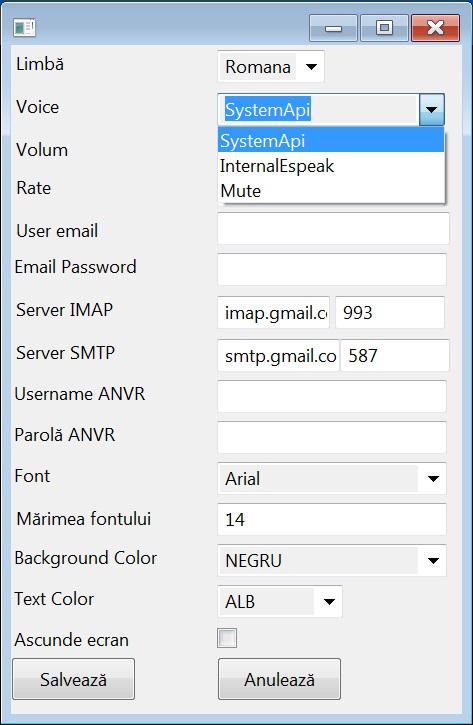Toggle the Ascunde ecran checkbox

tap(227, 638)
